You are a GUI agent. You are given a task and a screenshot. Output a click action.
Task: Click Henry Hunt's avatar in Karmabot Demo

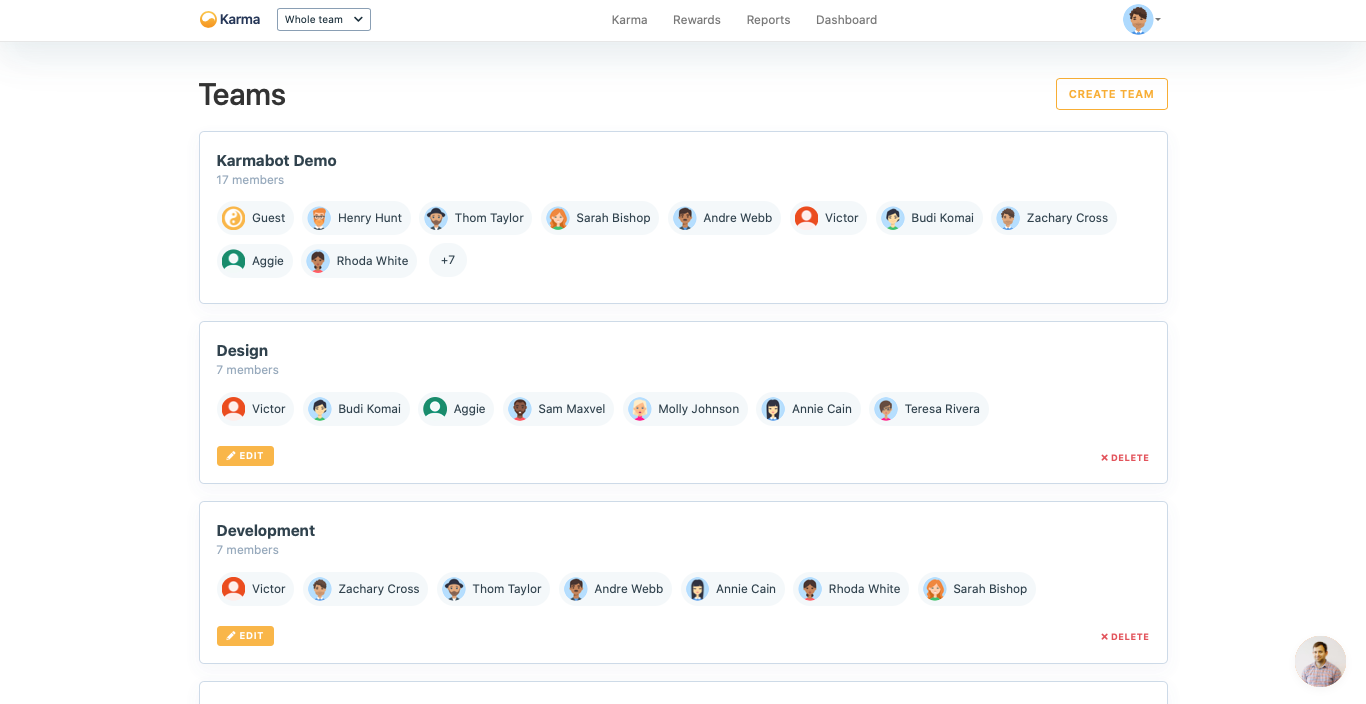[x=319, y=218]
